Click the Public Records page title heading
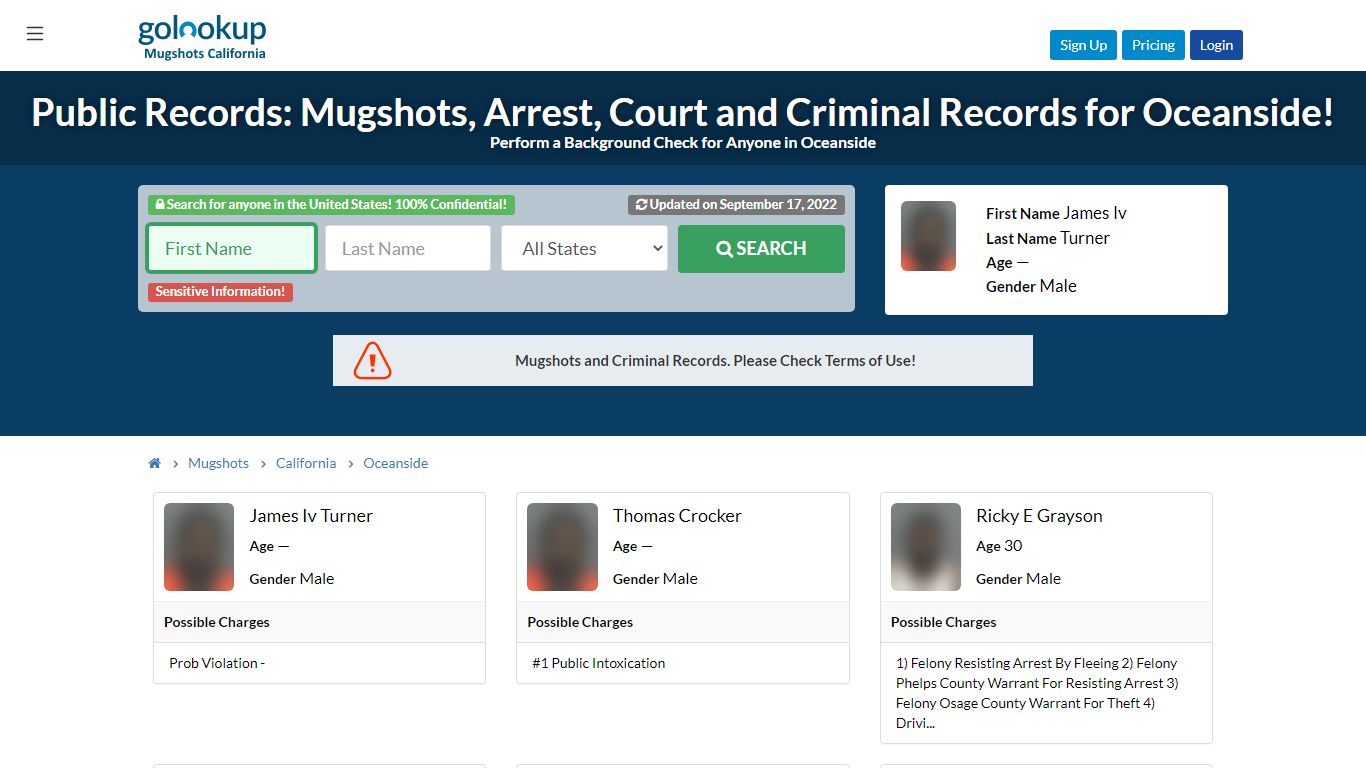 683,112
